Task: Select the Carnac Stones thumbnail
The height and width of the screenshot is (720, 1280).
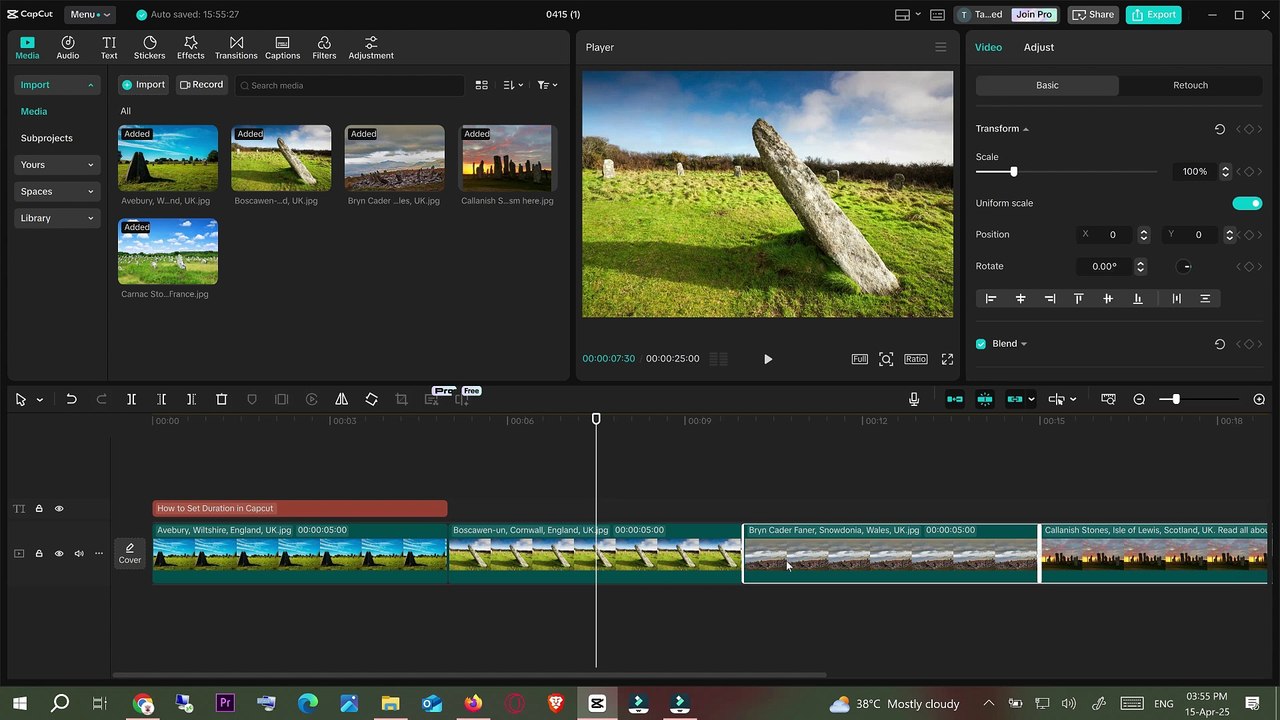Action: pyautogui.click(x=168, y=252)
